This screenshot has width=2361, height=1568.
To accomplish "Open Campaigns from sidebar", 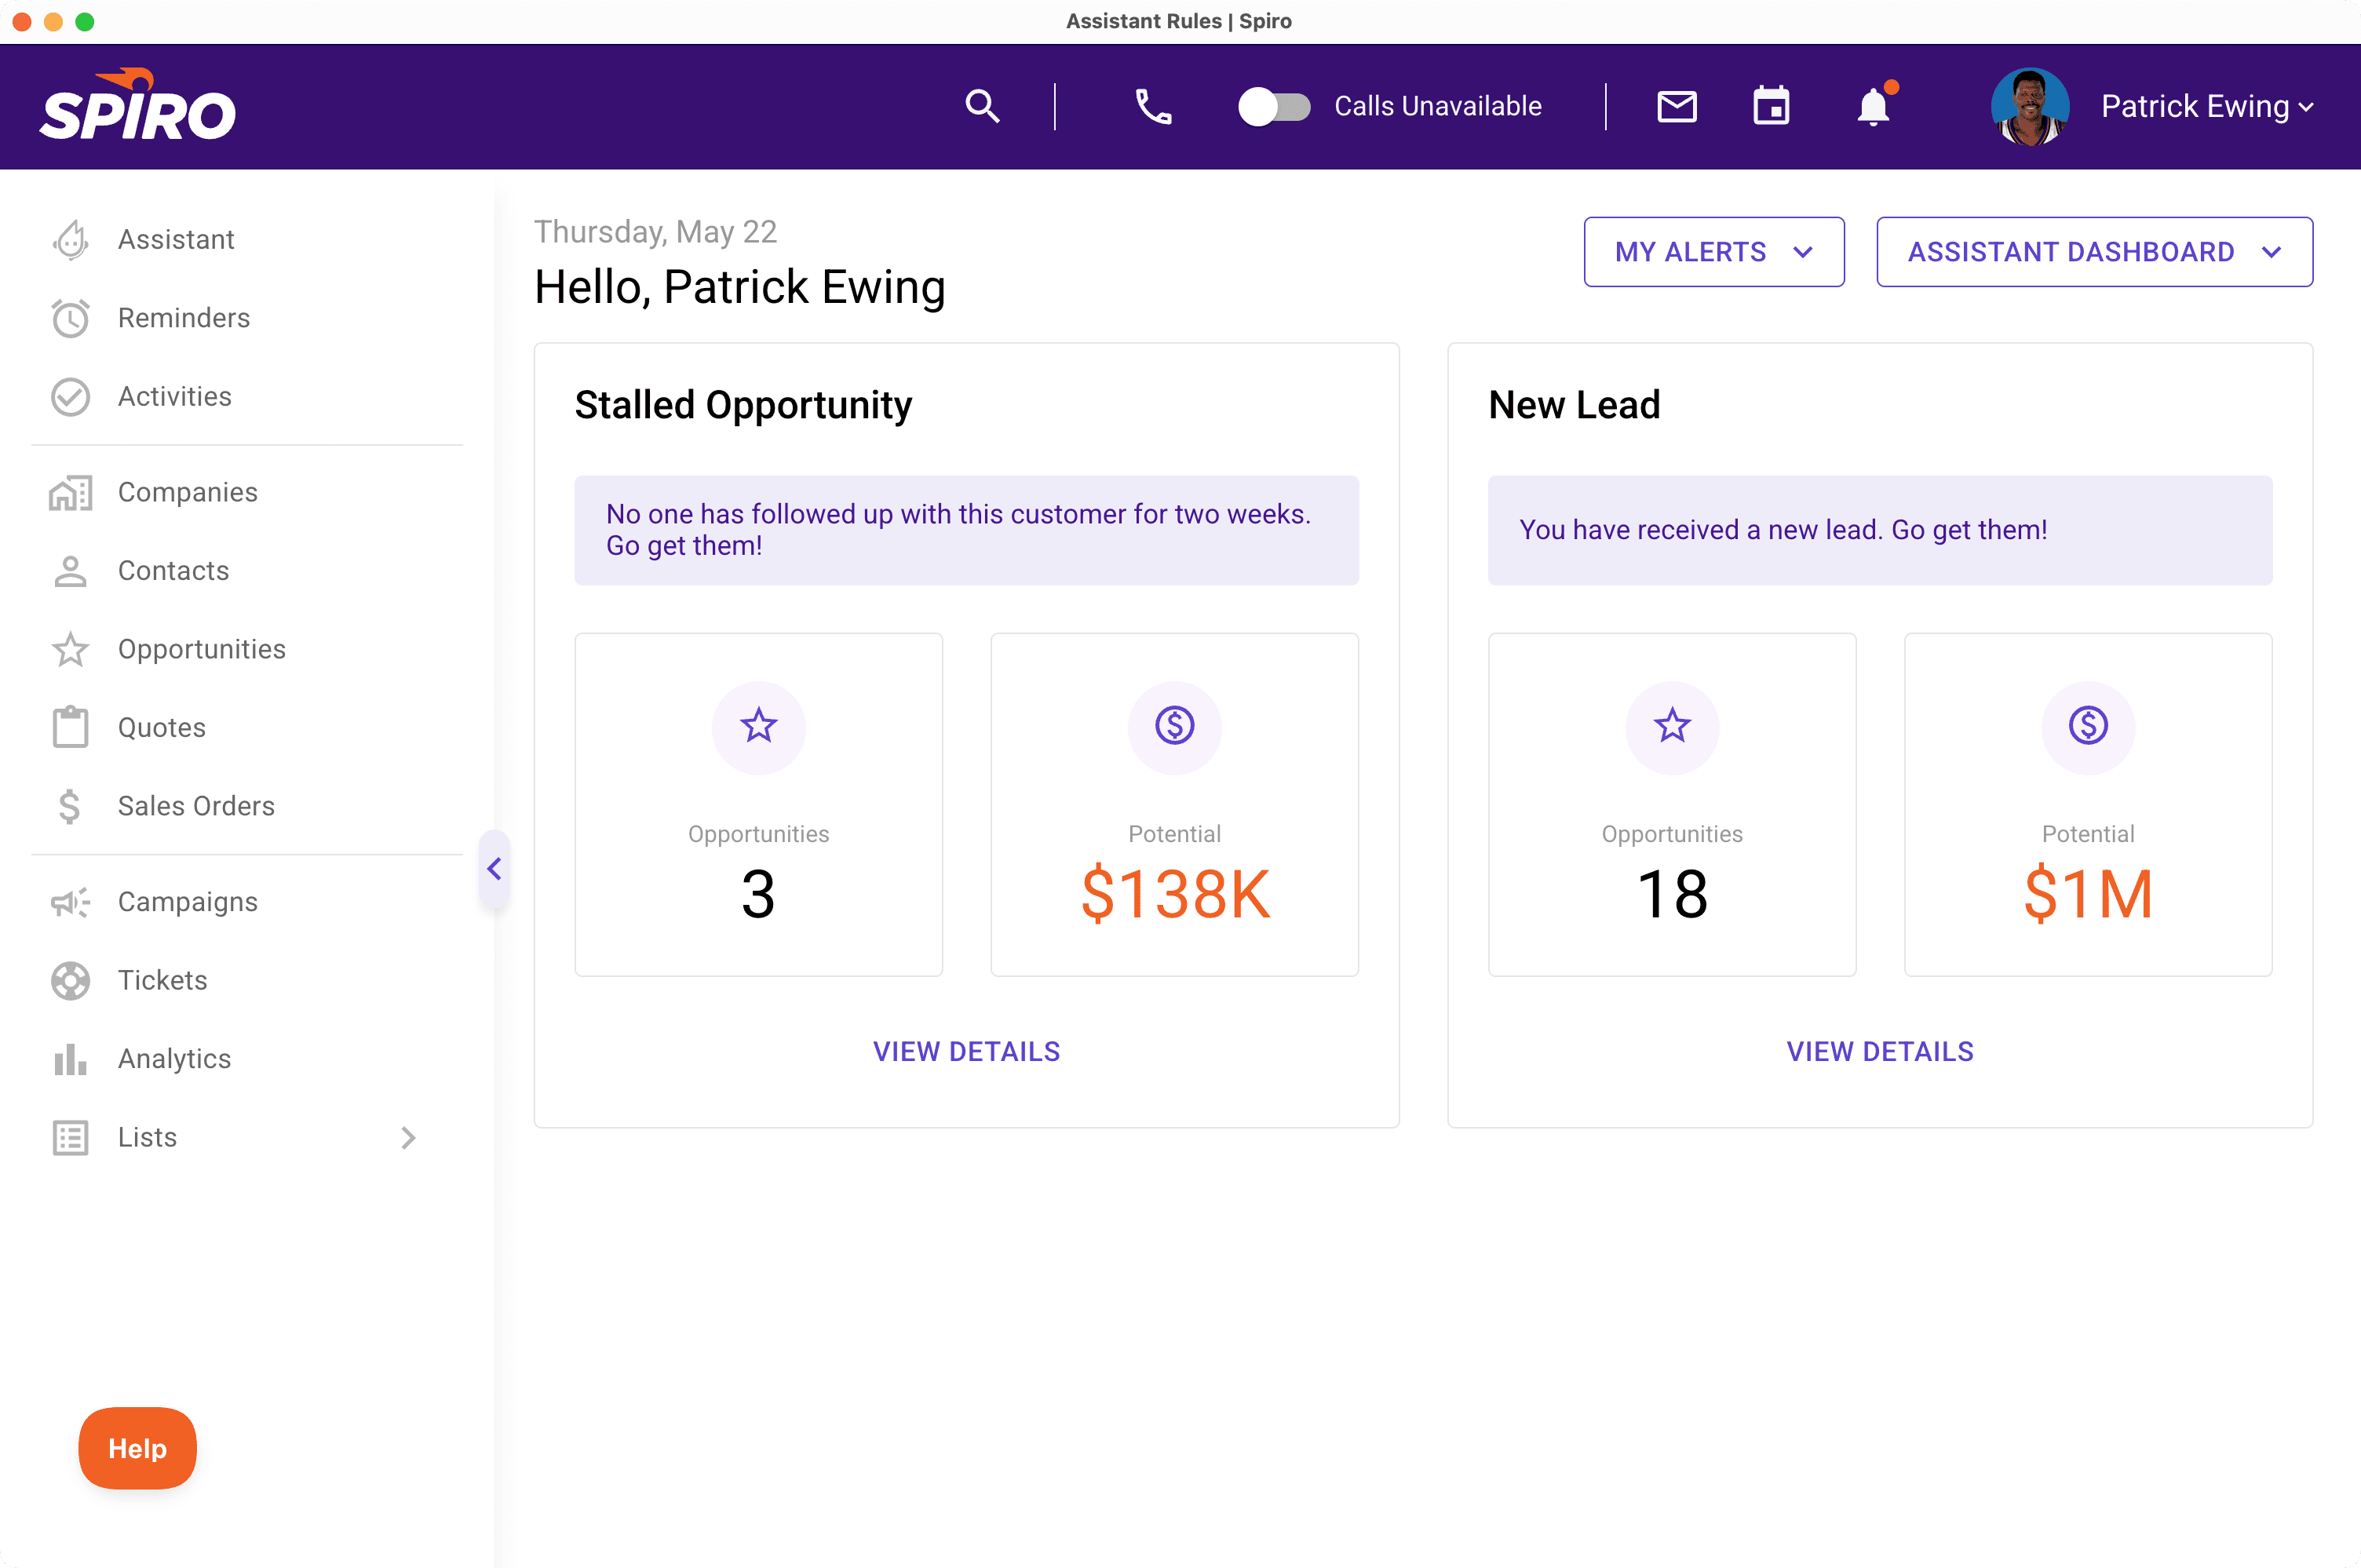I will 188,902.
